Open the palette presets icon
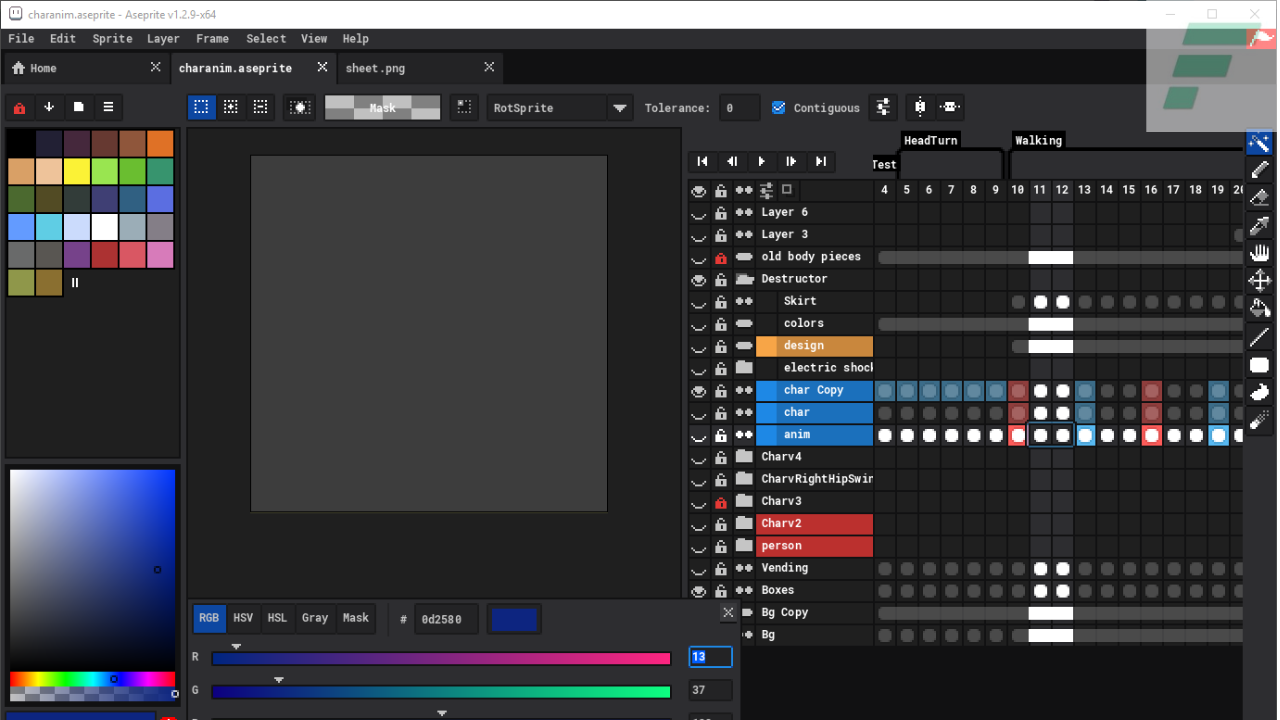The image size is (1280, 720). coord(78,107)
